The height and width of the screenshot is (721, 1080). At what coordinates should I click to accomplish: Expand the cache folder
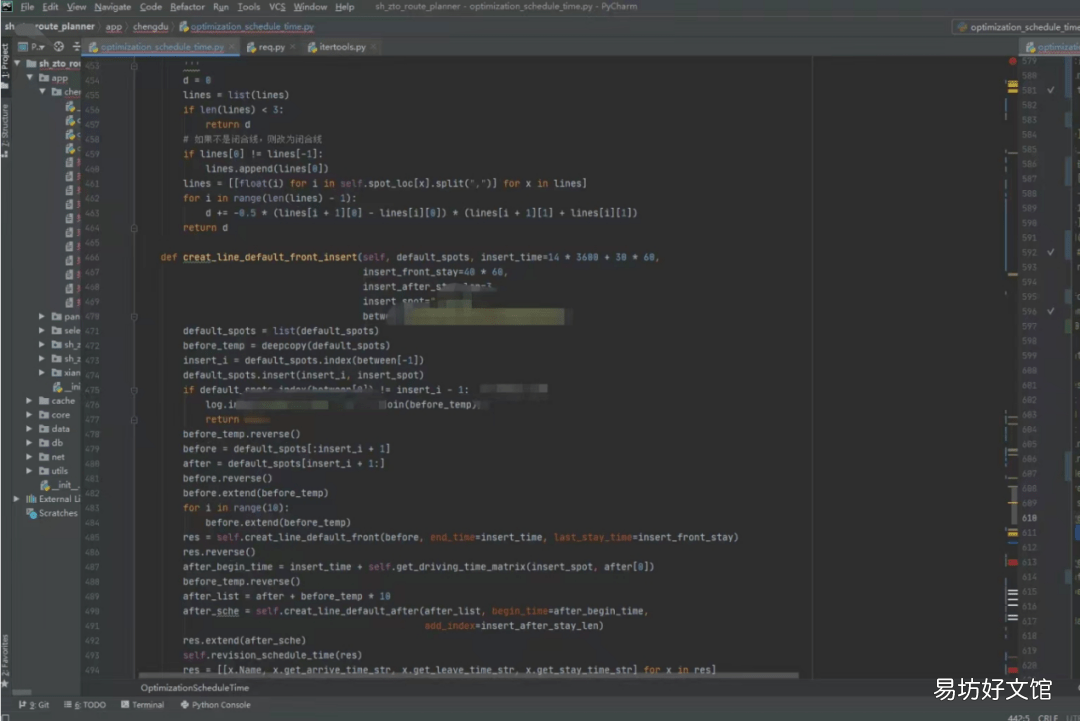29,401
